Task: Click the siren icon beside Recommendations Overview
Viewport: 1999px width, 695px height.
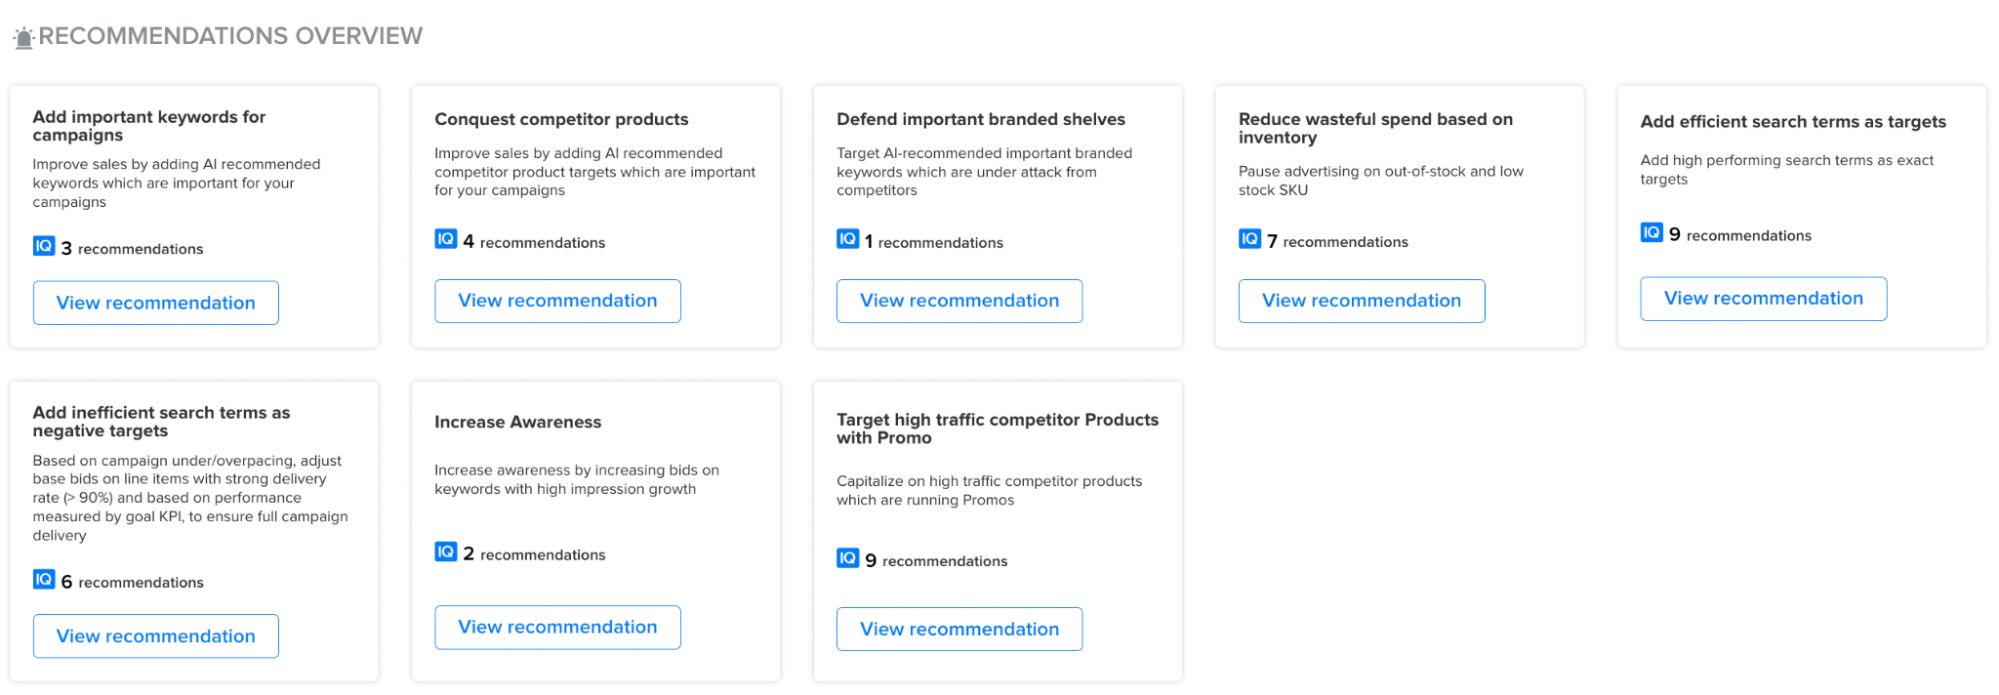Action: [x=24, y=38]
